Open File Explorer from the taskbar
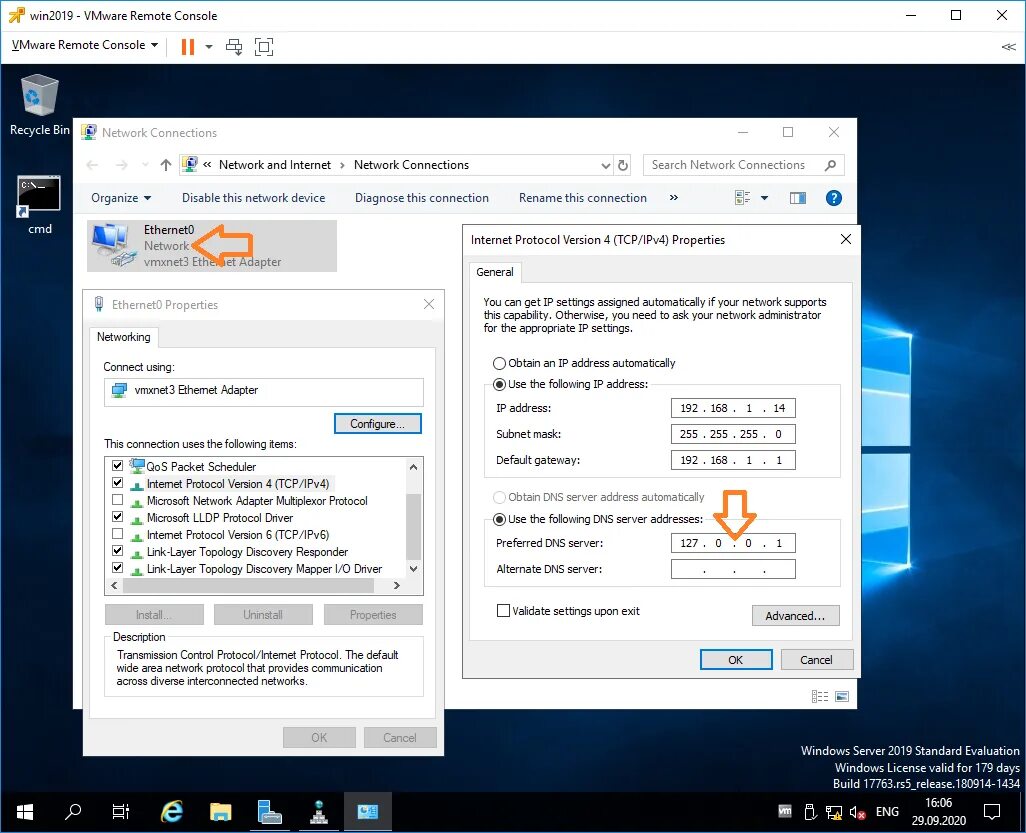 (221, 812)
